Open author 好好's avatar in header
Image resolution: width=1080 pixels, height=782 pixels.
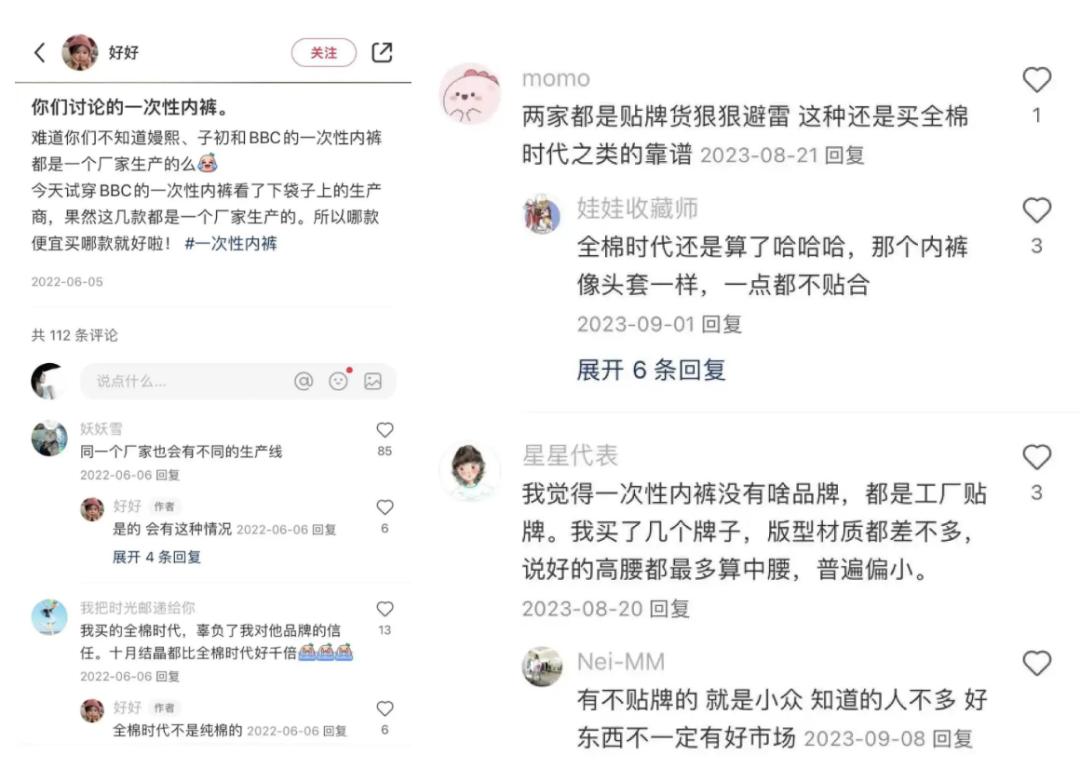[x=80, y=52]
